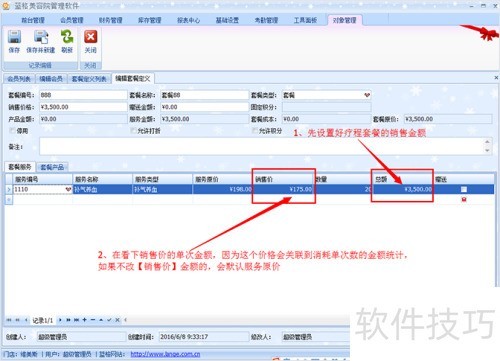Toggle the gift checkbox in the 补气养血 row

[x=464, y=189]
